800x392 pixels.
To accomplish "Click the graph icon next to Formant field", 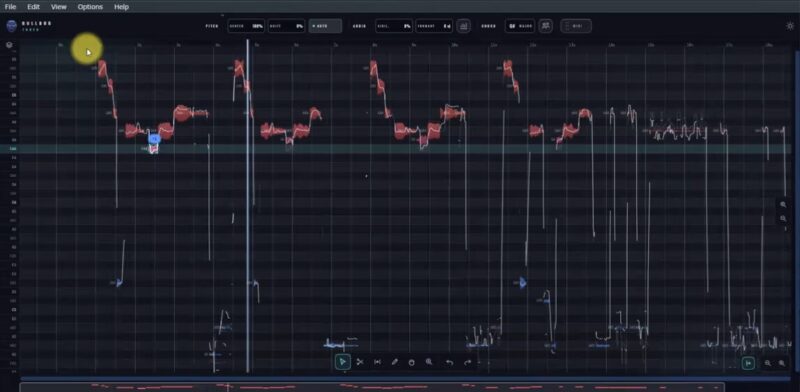I will (463, 26).
